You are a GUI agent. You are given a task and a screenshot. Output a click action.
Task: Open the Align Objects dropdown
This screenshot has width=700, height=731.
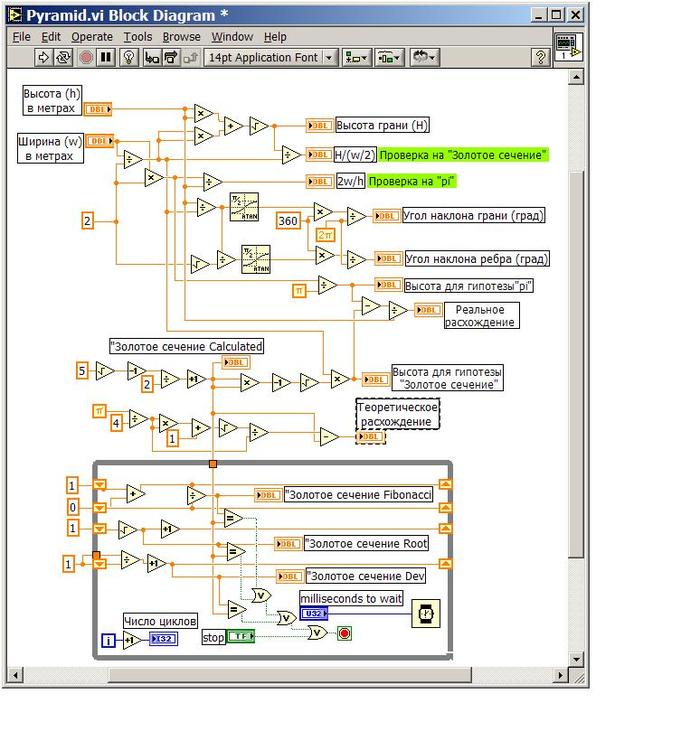point(357,57)
